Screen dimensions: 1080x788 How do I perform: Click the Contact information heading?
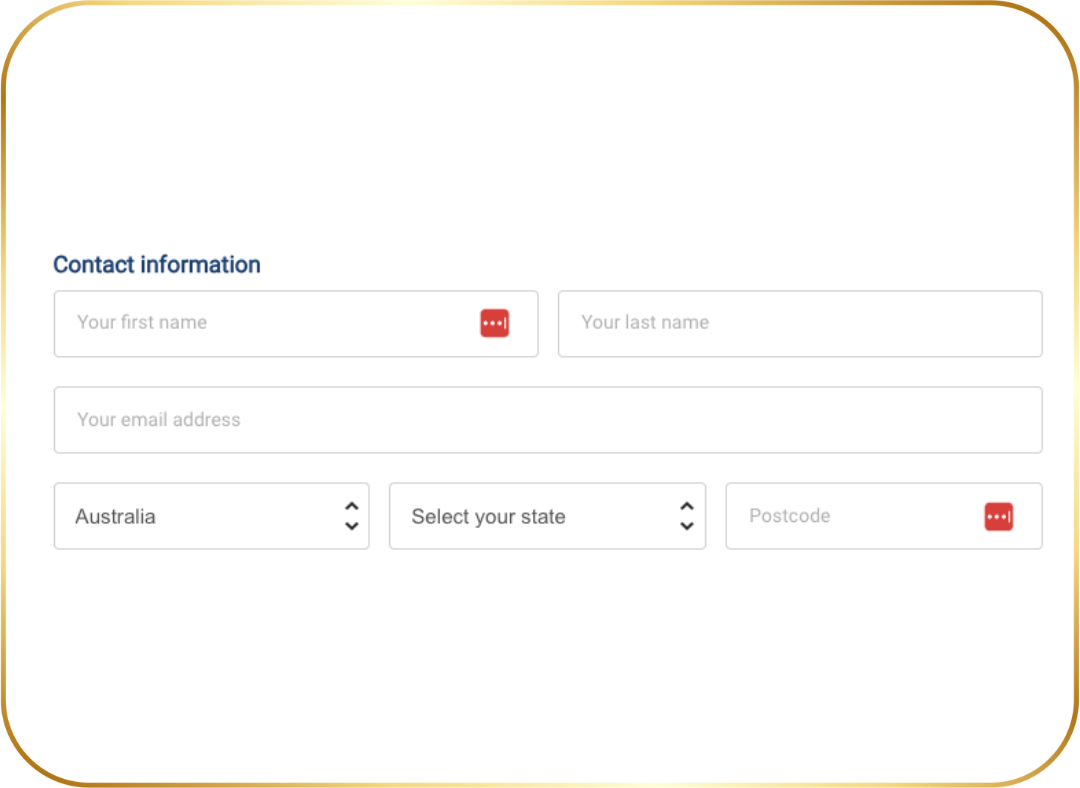click(x=157, y=265)
